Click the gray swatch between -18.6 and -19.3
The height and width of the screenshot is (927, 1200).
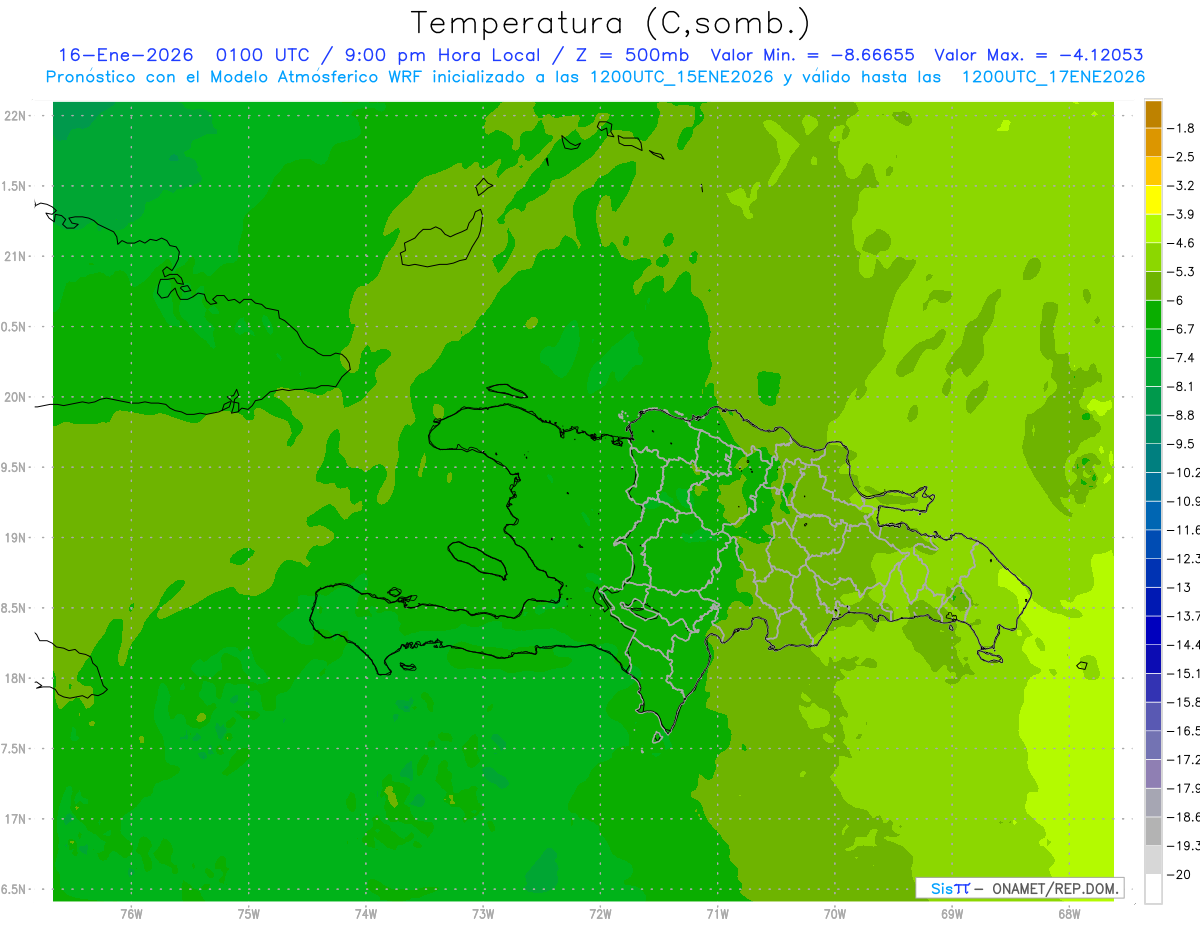(x=1153, y=831)
